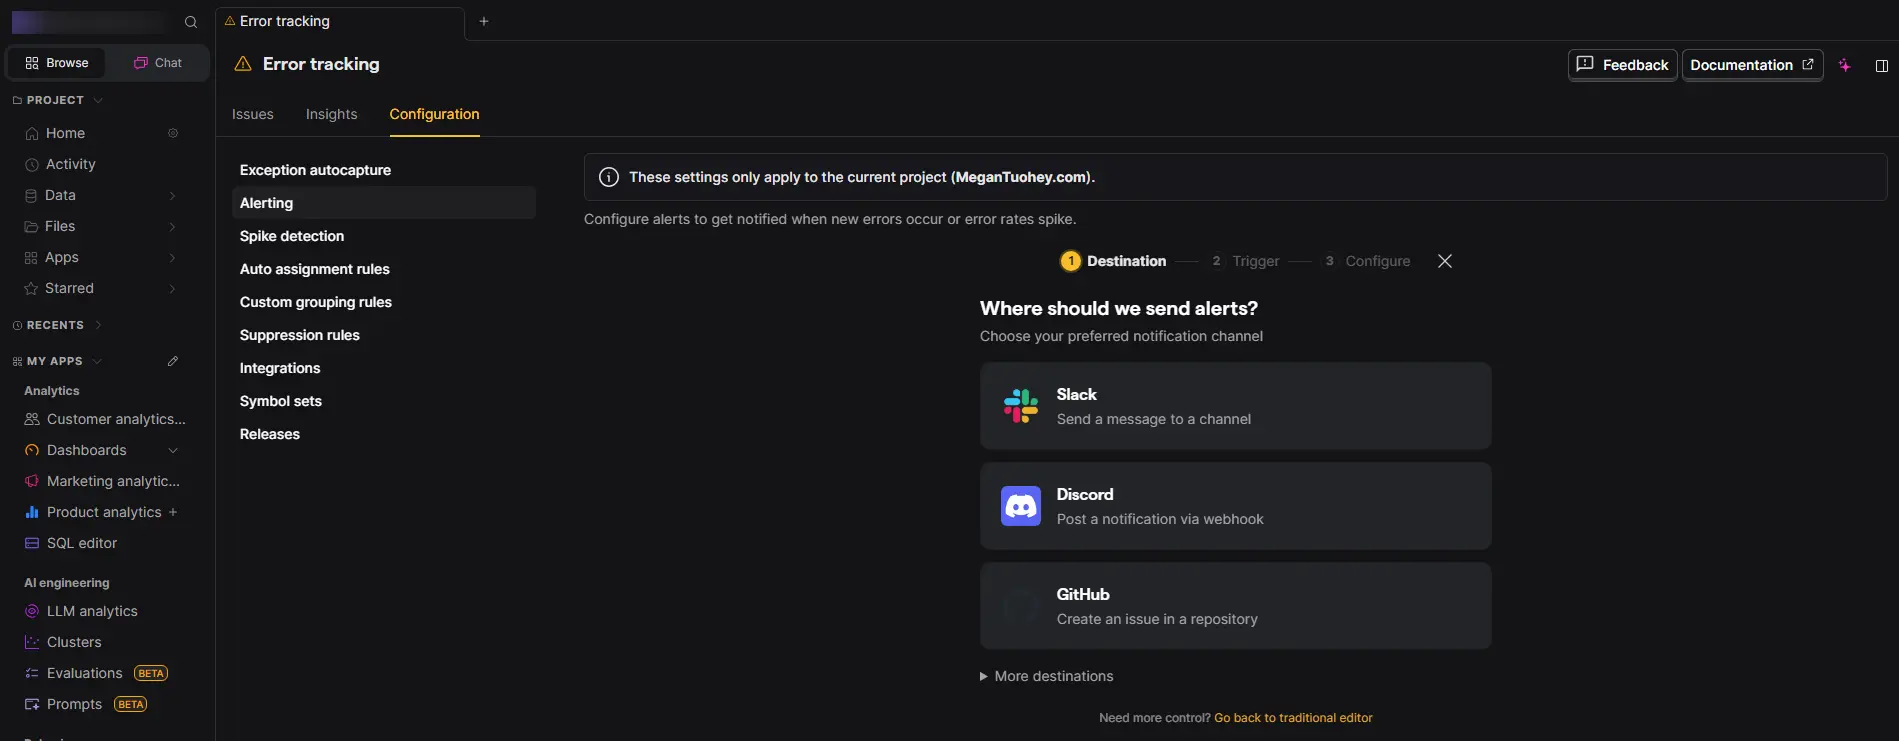Select the Error tracking browser tab

pyautogui.click(x=341, y=21)
